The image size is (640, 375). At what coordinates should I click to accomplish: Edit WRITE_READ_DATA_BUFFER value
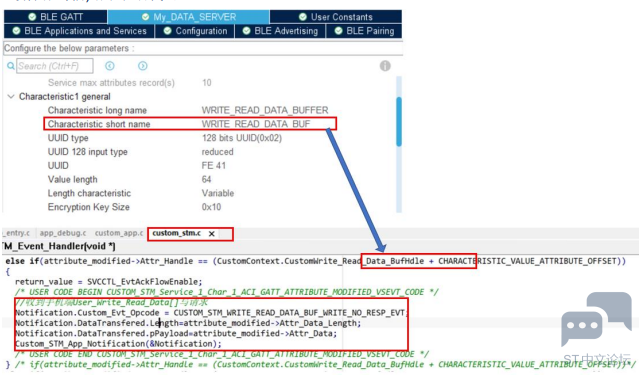click(265, 110)
